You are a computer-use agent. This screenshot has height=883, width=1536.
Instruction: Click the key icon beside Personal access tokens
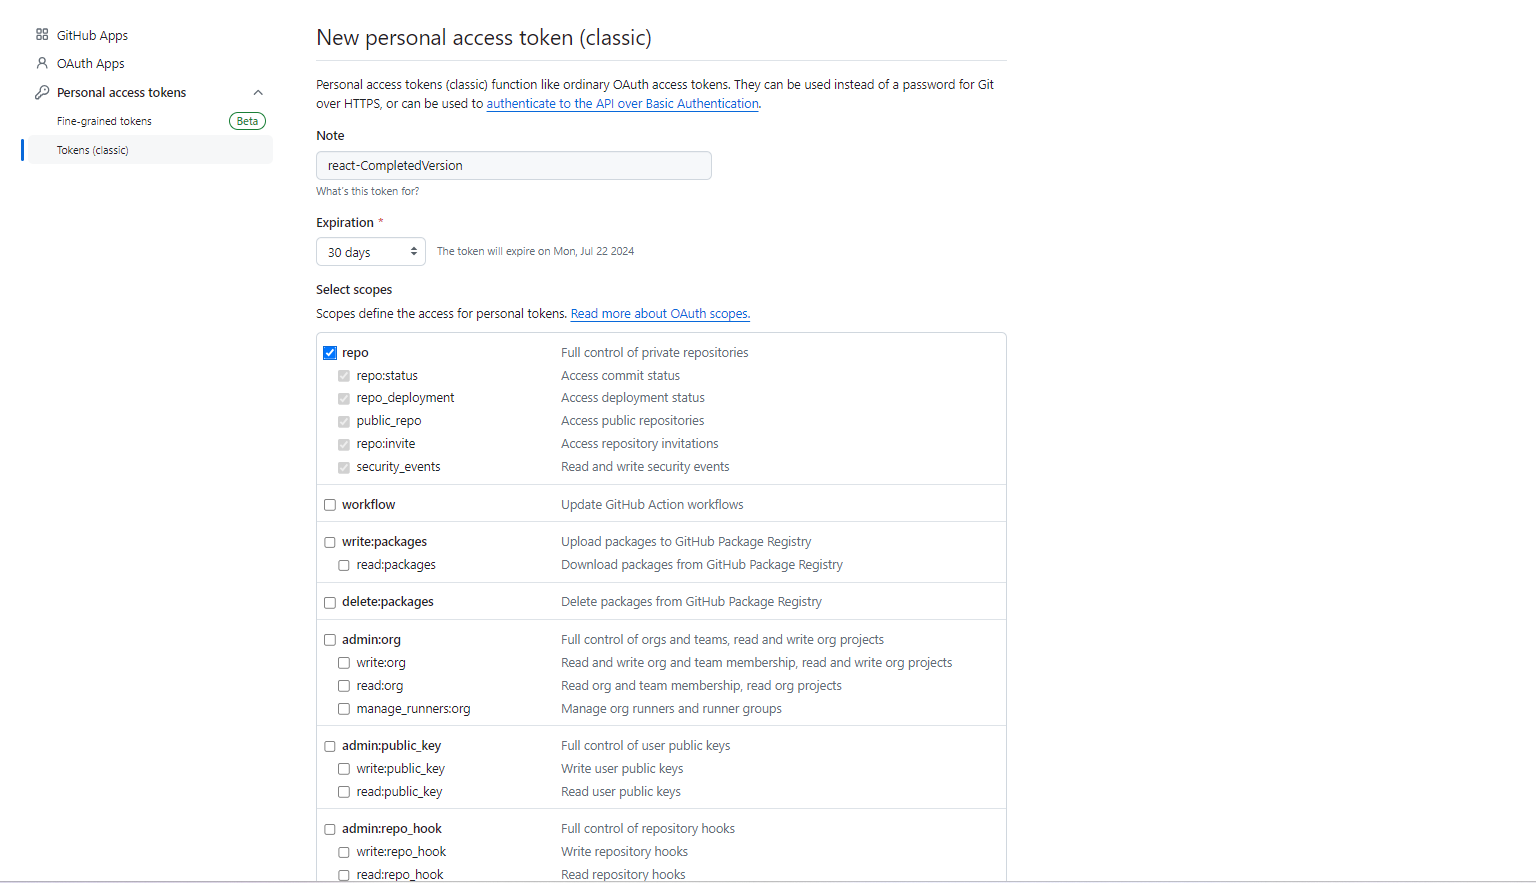pyautogui.click(x=41, y=92)
